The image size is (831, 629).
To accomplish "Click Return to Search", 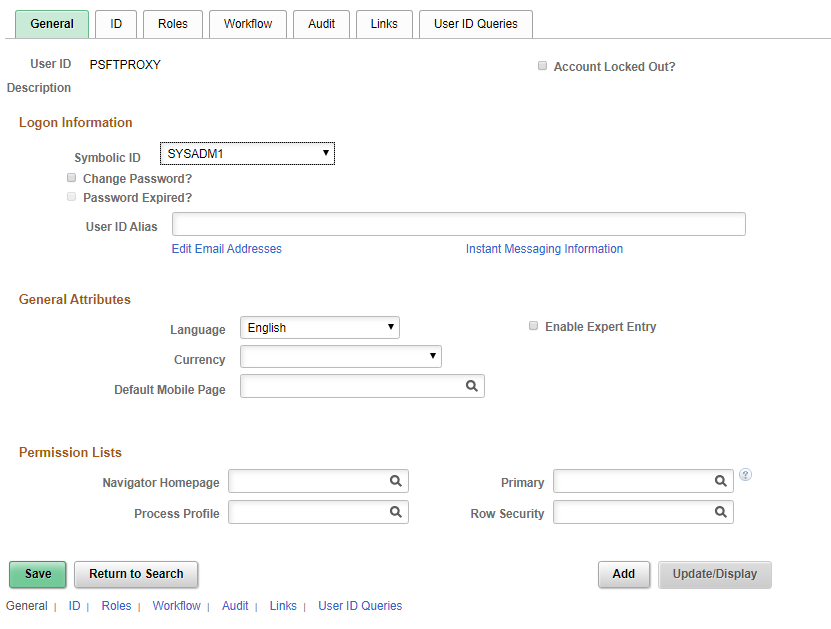I will (135, 574).
